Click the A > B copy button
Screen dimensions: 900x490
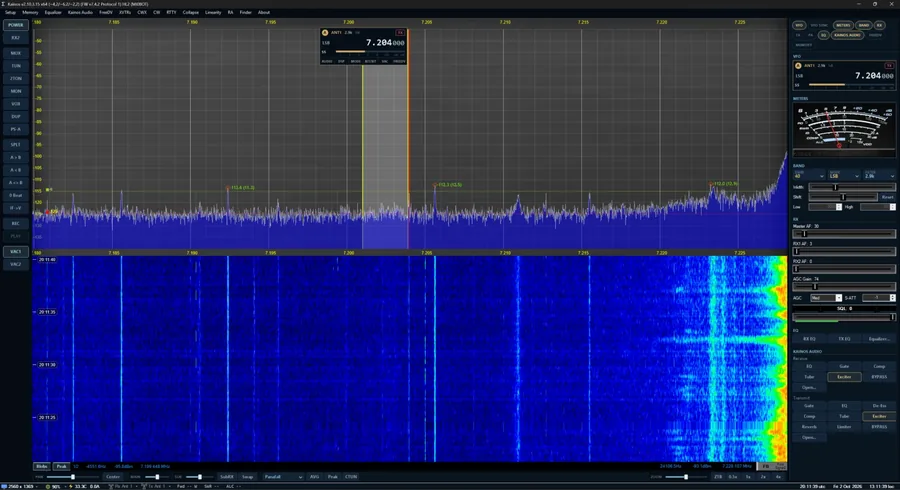pos(15,157)
